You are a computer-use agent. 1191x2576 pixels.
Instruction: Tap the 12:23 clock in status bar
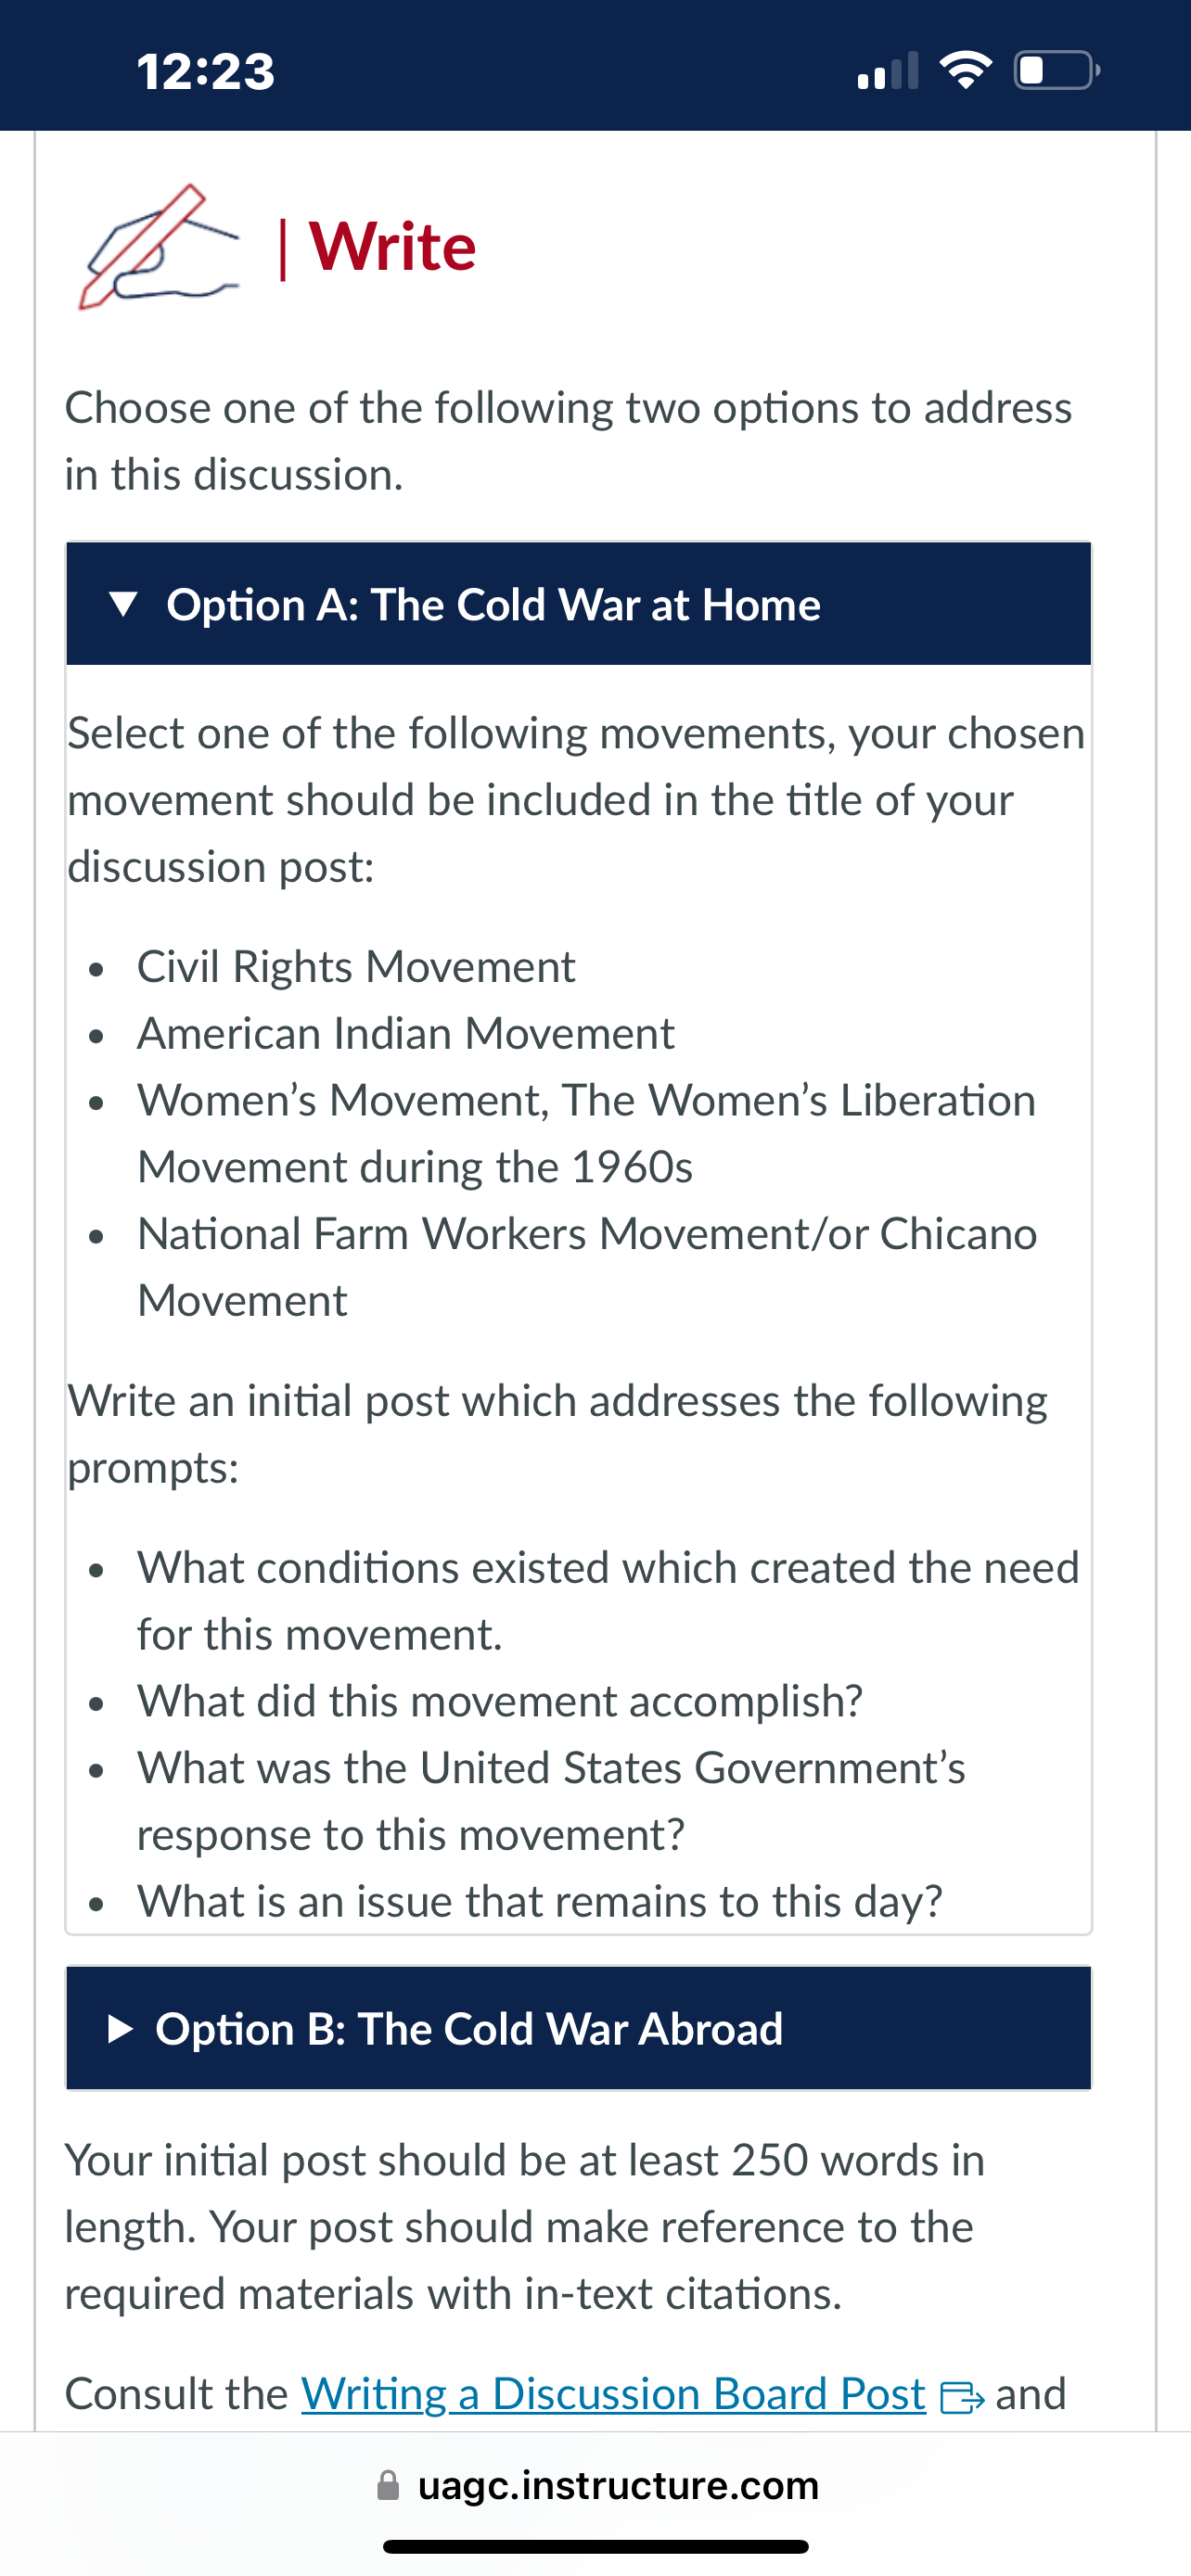pos(206,71)
